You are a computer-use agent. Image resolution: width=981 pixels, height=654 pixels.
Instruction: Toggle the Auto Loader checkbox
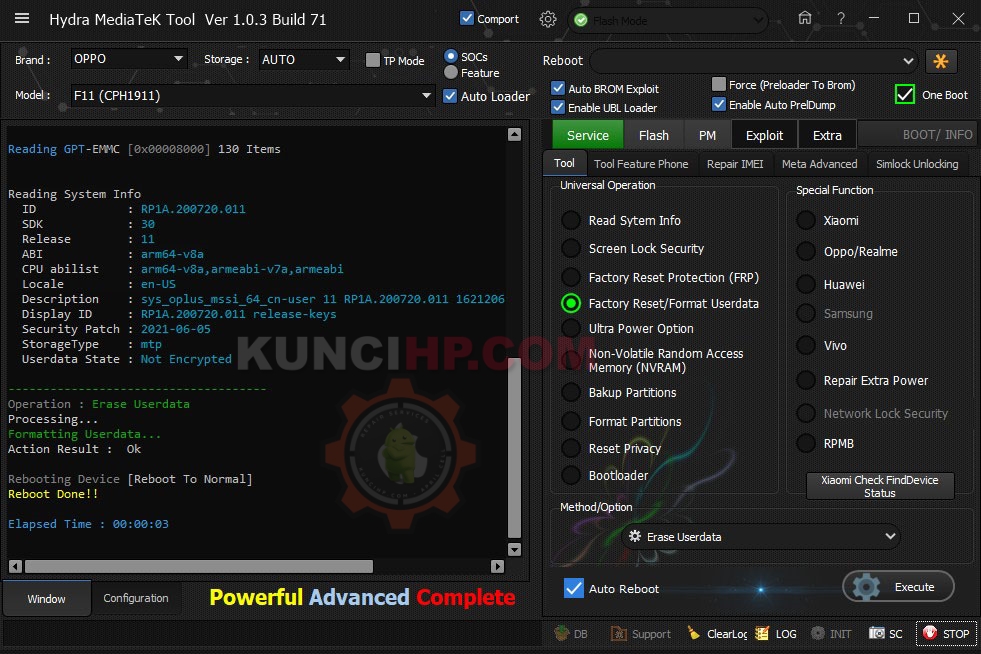(450, 96)
